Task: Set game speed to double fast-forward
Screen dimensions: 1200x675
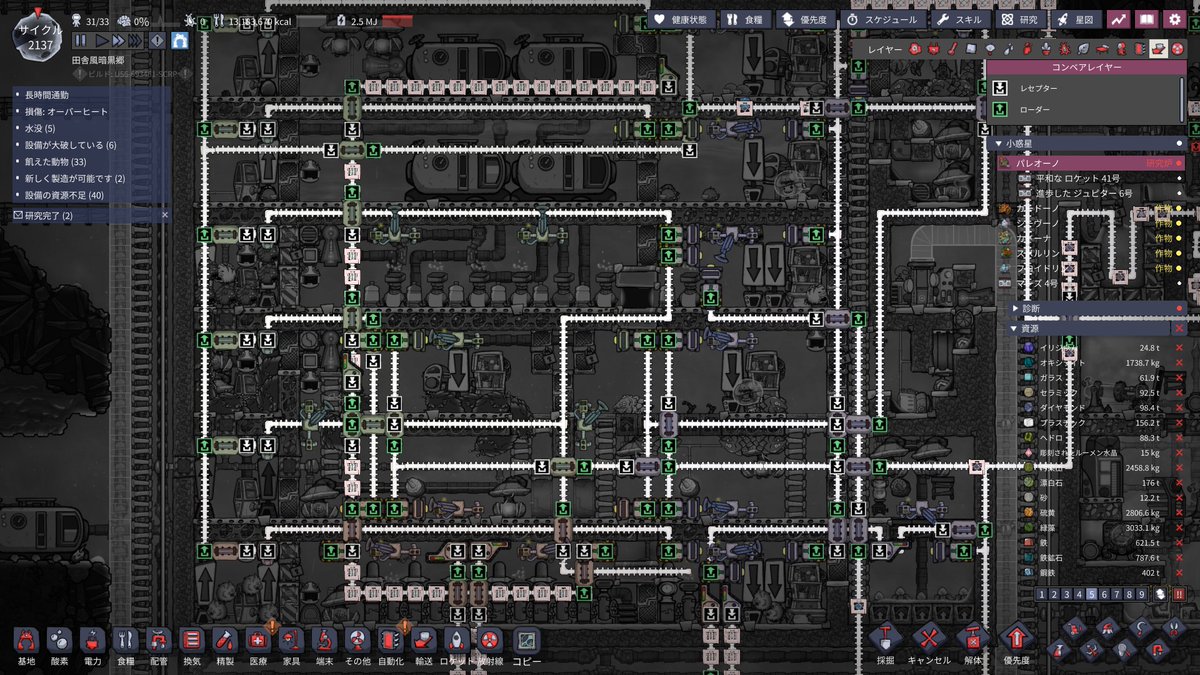Action: click(118, 41)
